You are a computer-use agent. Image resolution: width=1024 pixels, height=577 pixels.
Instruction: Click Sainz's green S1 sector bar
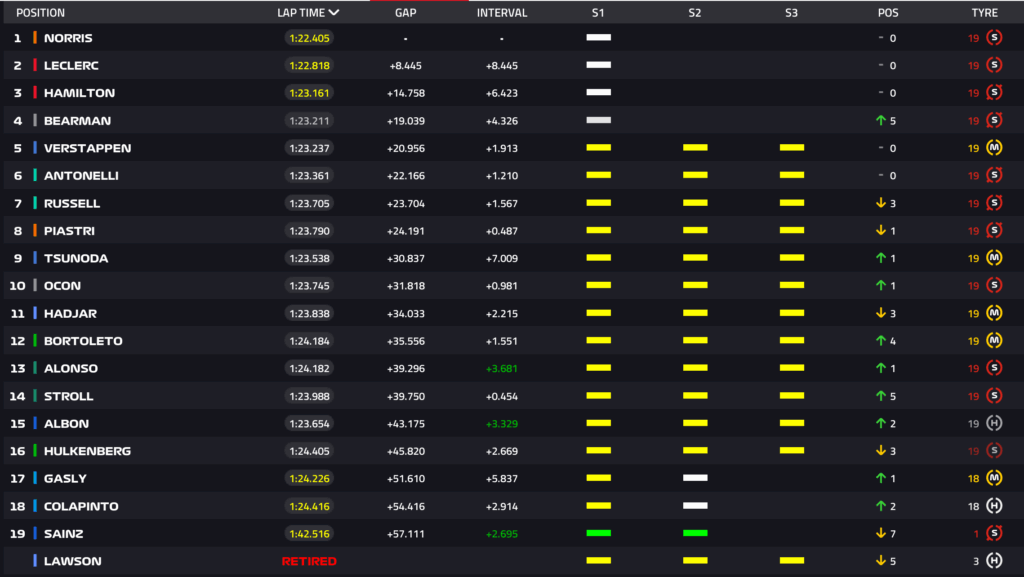[x=598, y=534]
